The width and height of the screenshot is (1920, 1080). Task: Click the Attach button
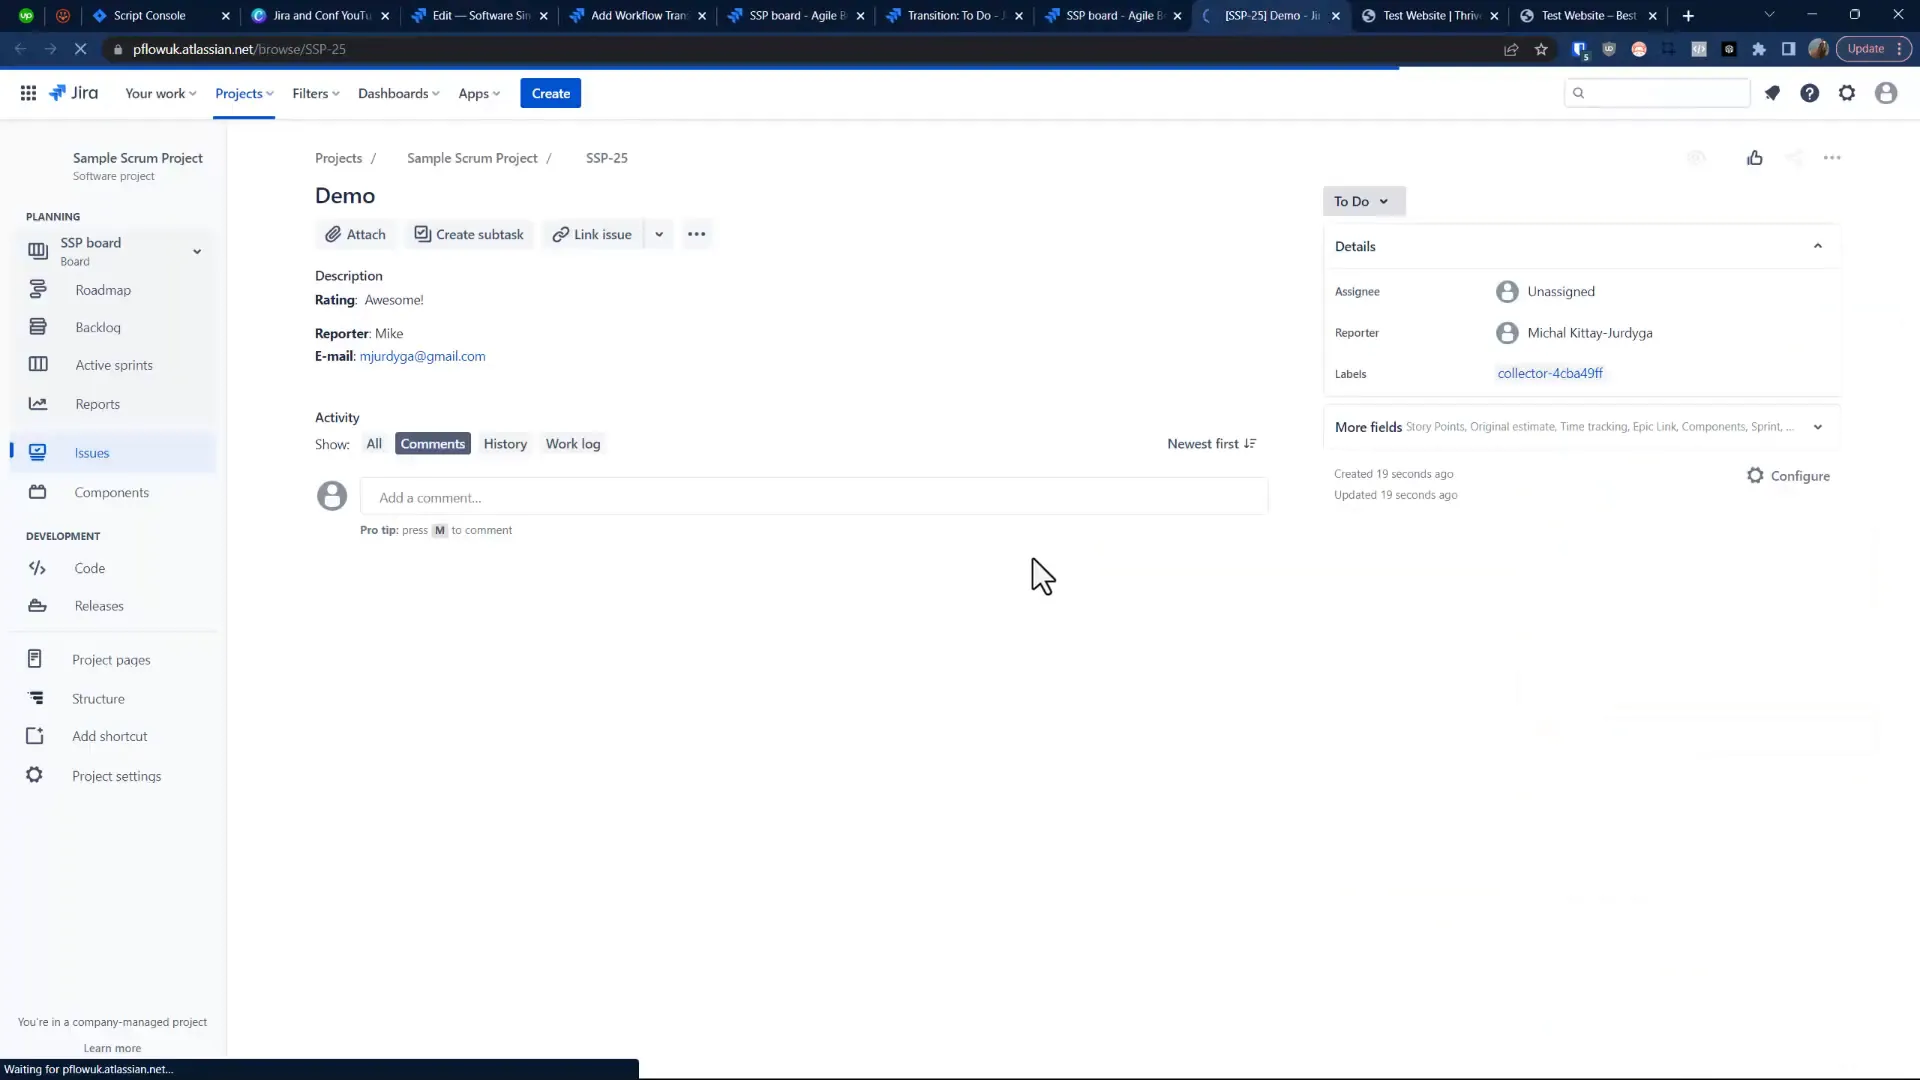pyautogui.click(x=356, y=234)
